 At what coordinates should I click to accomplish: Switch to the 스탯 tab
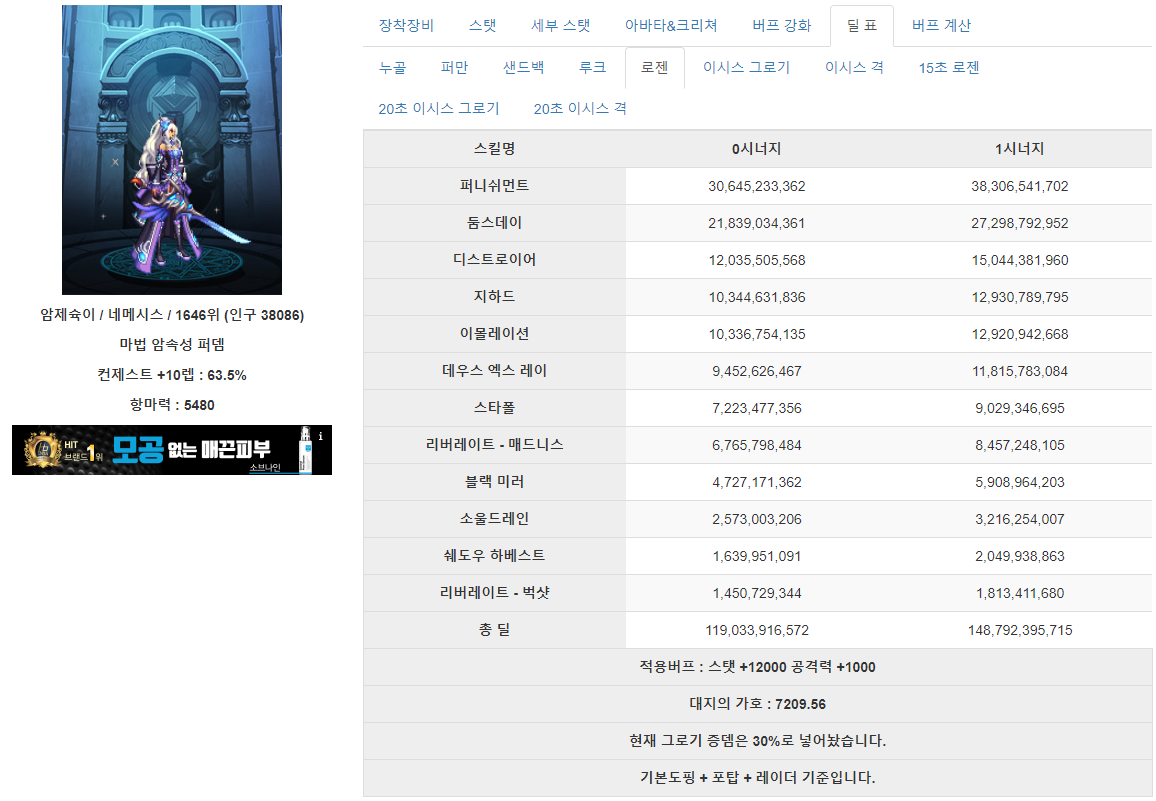coord(482,26)
